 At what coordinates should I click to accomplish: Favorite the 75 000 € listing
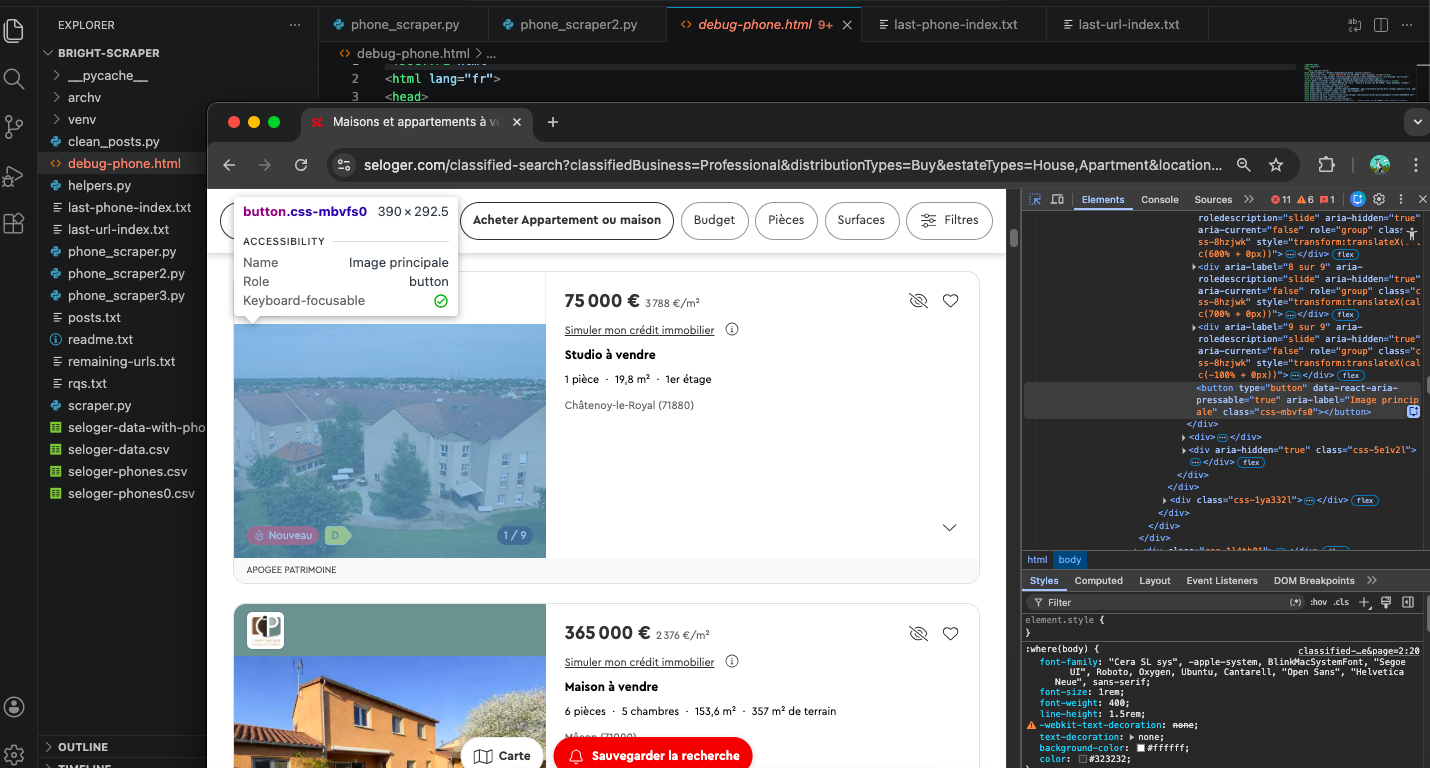pyautogui.click(x=950, y=301)
